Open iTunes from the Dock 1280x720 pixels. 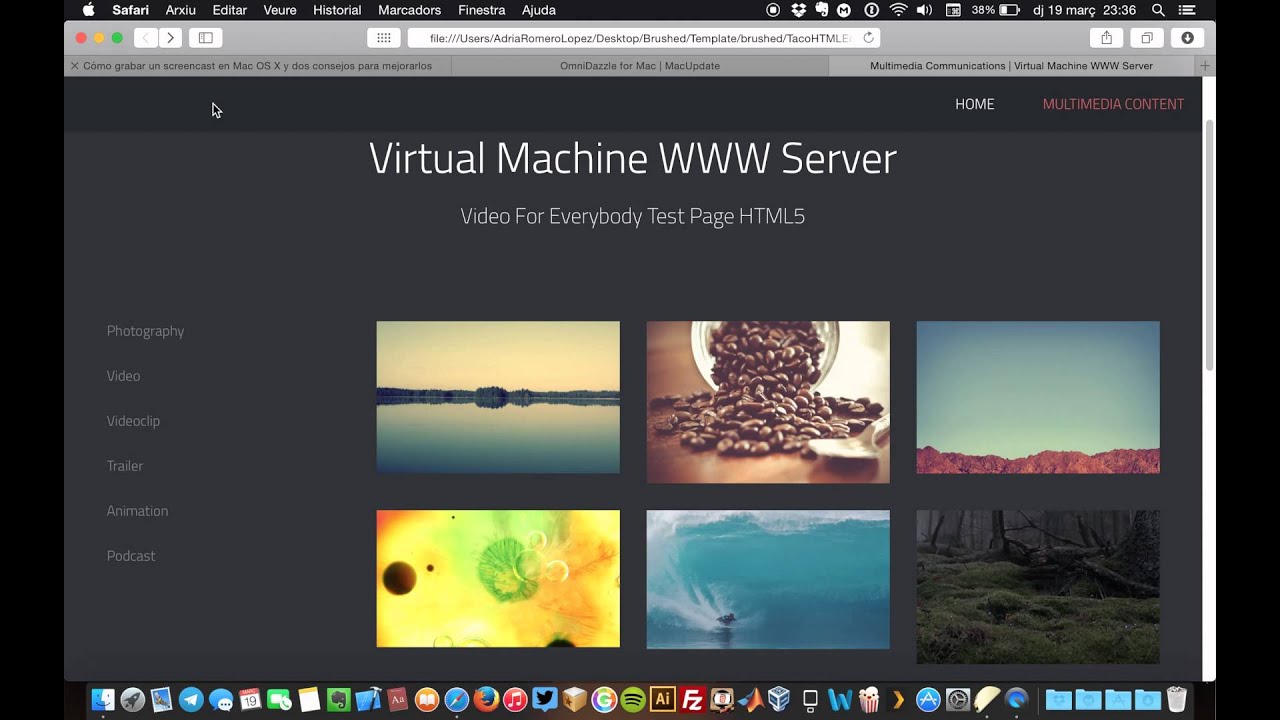pyautogui.click(x=515, y=700)
